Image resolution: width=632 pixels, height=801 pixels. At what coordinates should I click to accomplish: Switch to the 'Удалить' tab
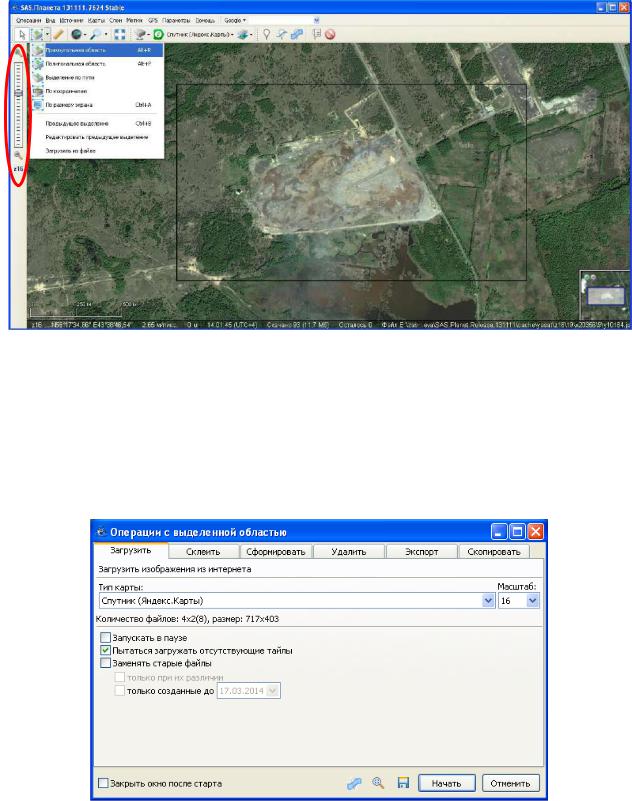(349, 552)
